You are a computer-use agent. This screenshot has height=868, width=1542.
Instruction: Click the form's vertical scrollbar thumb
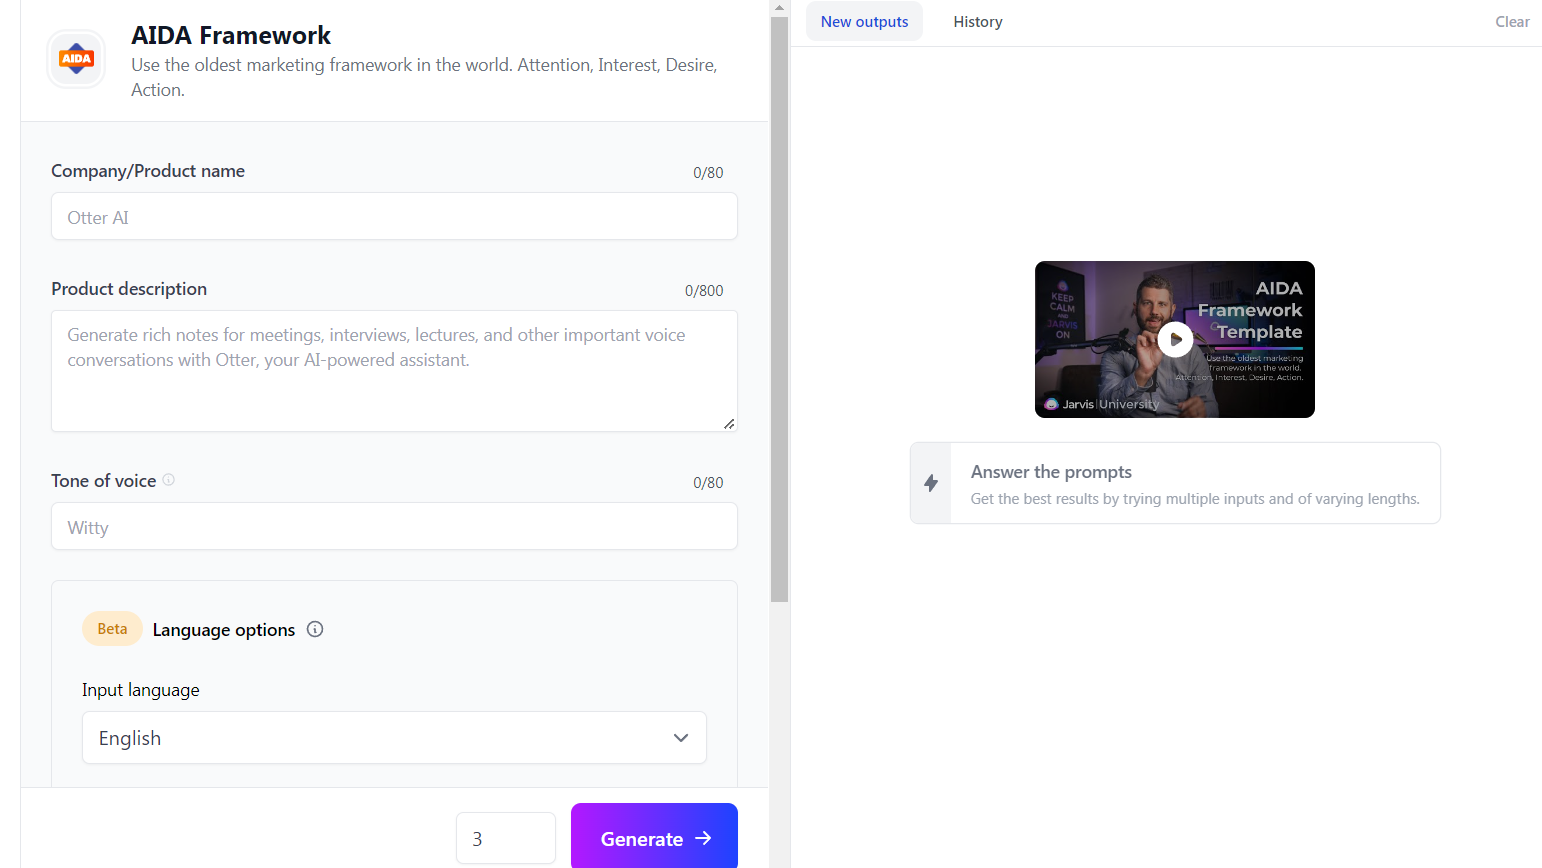coord(780,310)
